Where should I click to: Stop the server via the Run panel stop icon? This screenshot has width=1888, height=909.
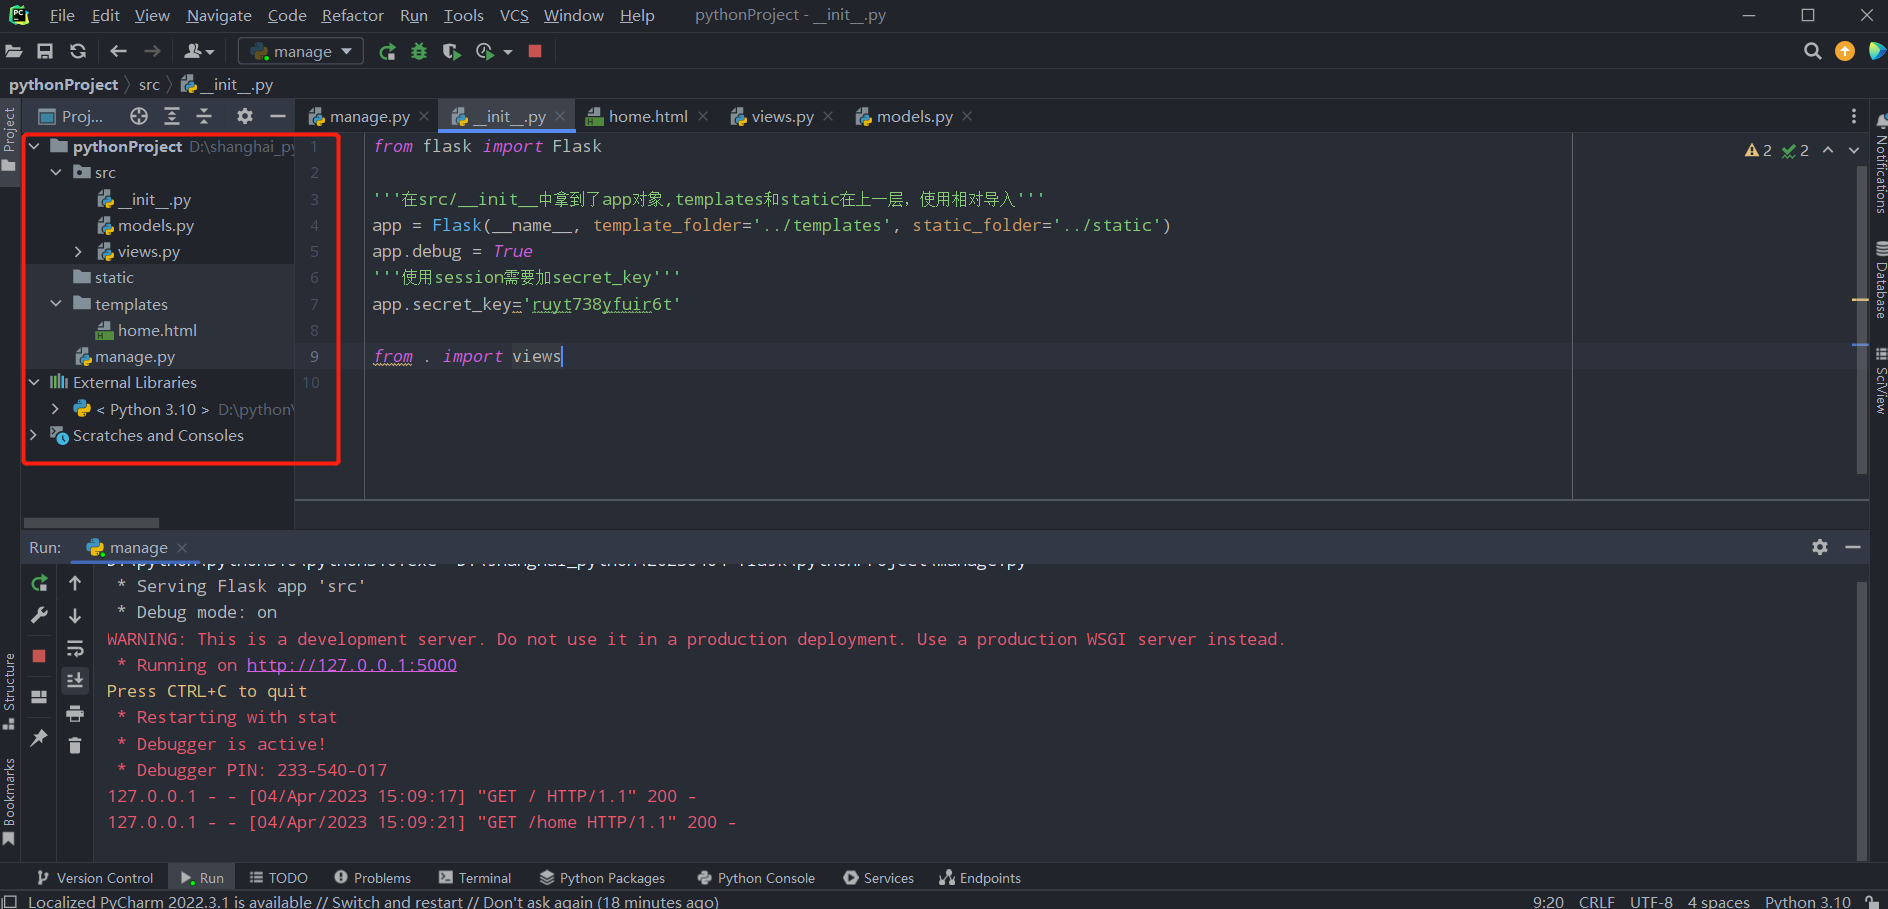[39, 656]
